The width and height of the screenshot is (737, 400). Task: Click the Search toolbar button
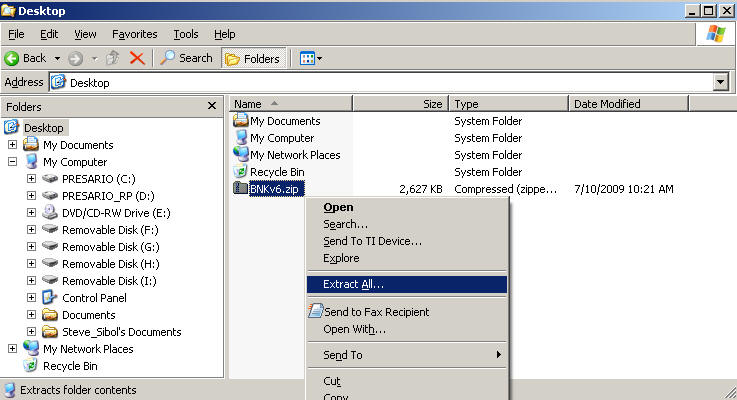pos(186,58)
